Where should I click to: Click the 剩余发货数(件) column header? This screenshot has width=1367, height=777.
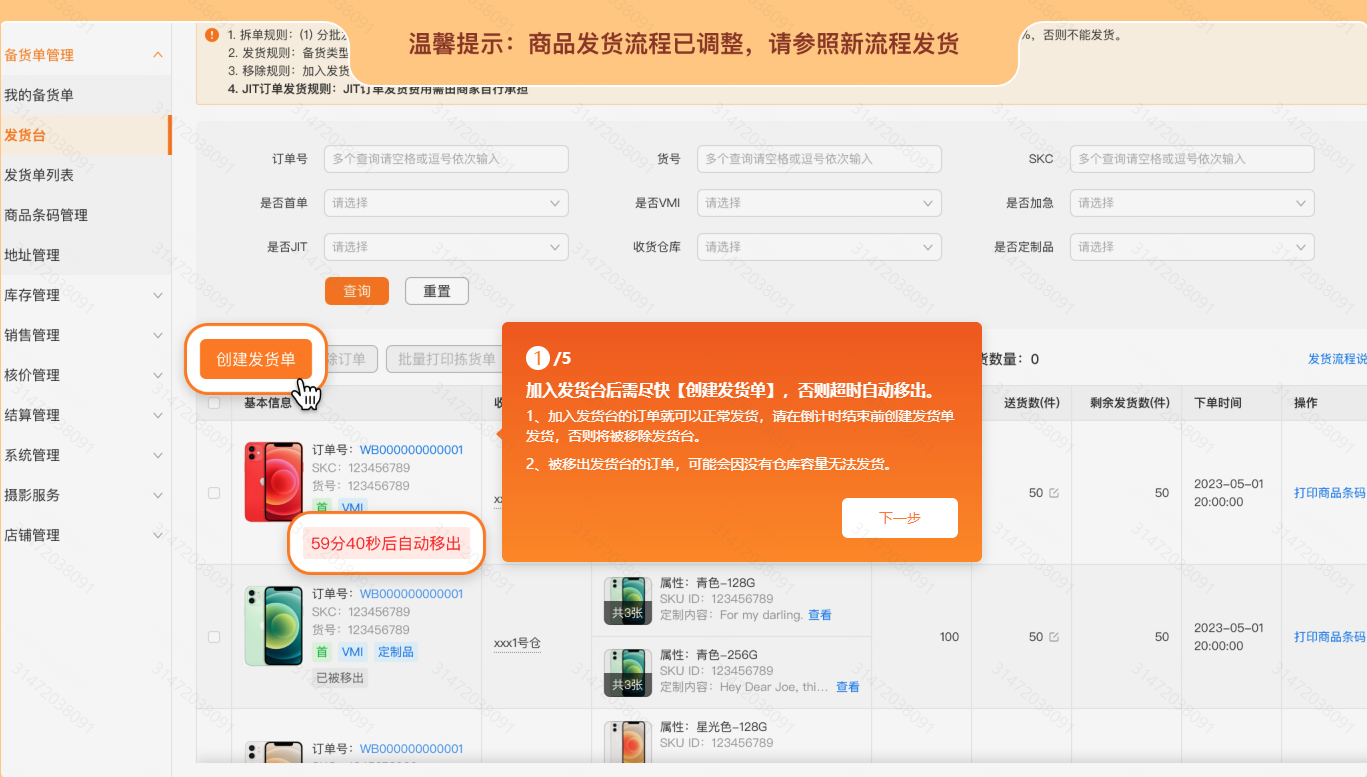click(x=1130, y=403)
